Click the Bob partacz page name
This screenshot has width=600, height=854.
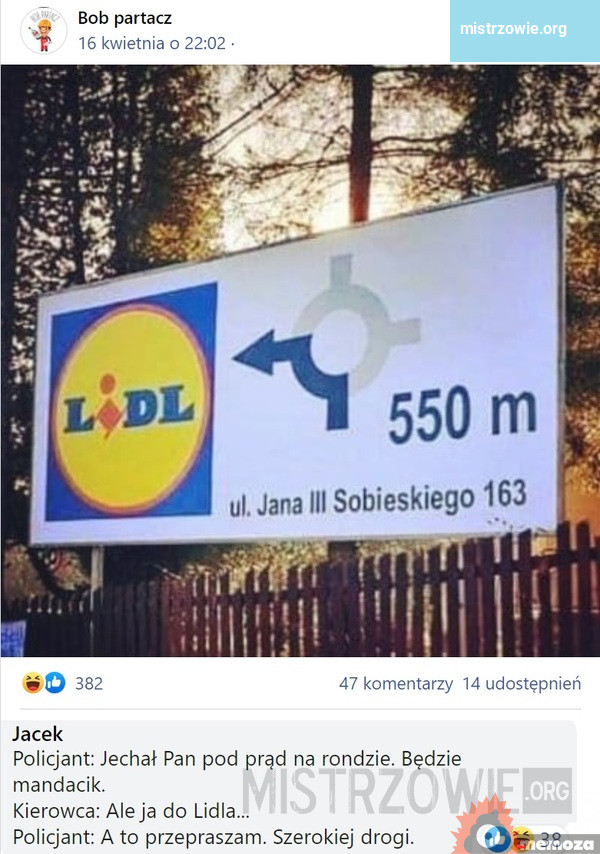tap(125, 18)
